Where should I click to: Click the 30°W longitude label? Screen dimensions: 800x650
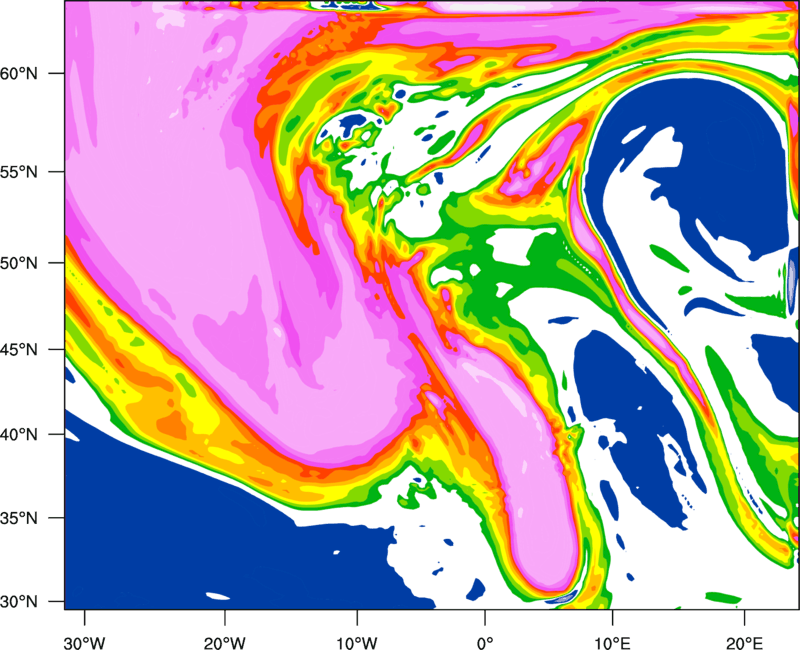(84, 643)
